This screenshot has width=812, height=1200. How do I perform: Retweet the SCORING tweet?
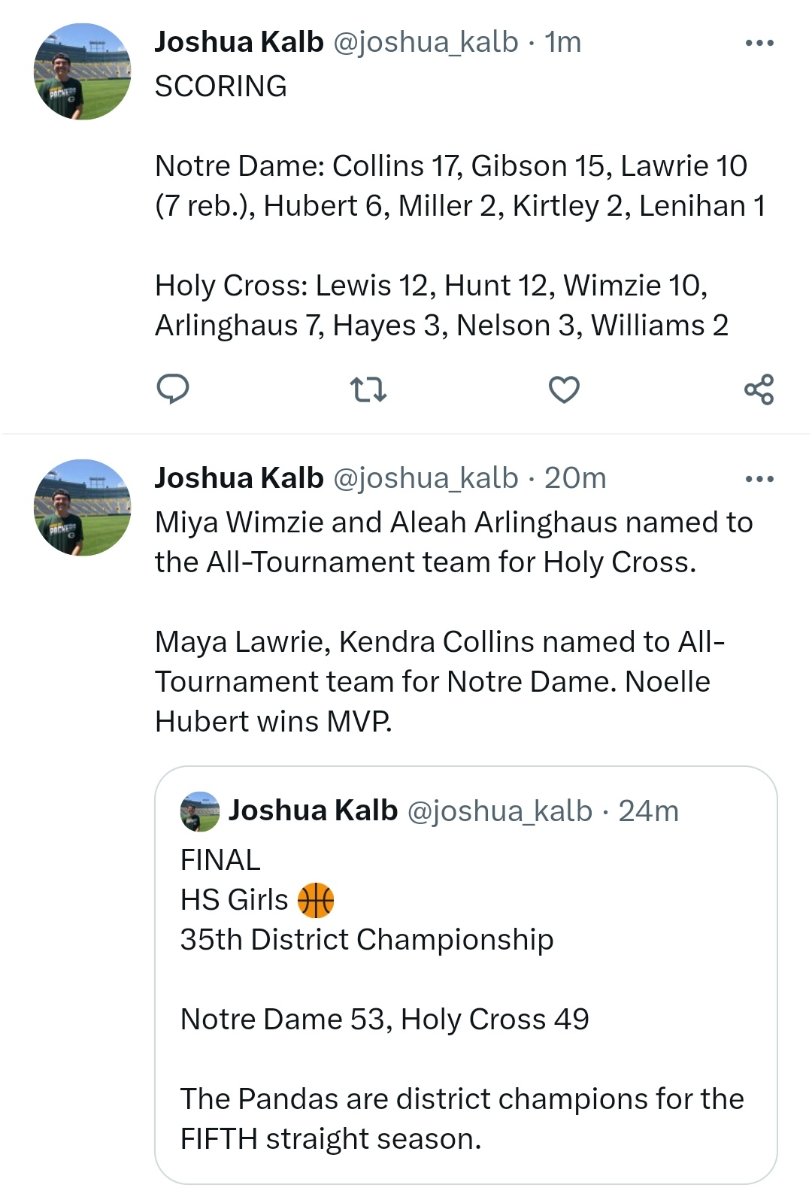[370, 390]
